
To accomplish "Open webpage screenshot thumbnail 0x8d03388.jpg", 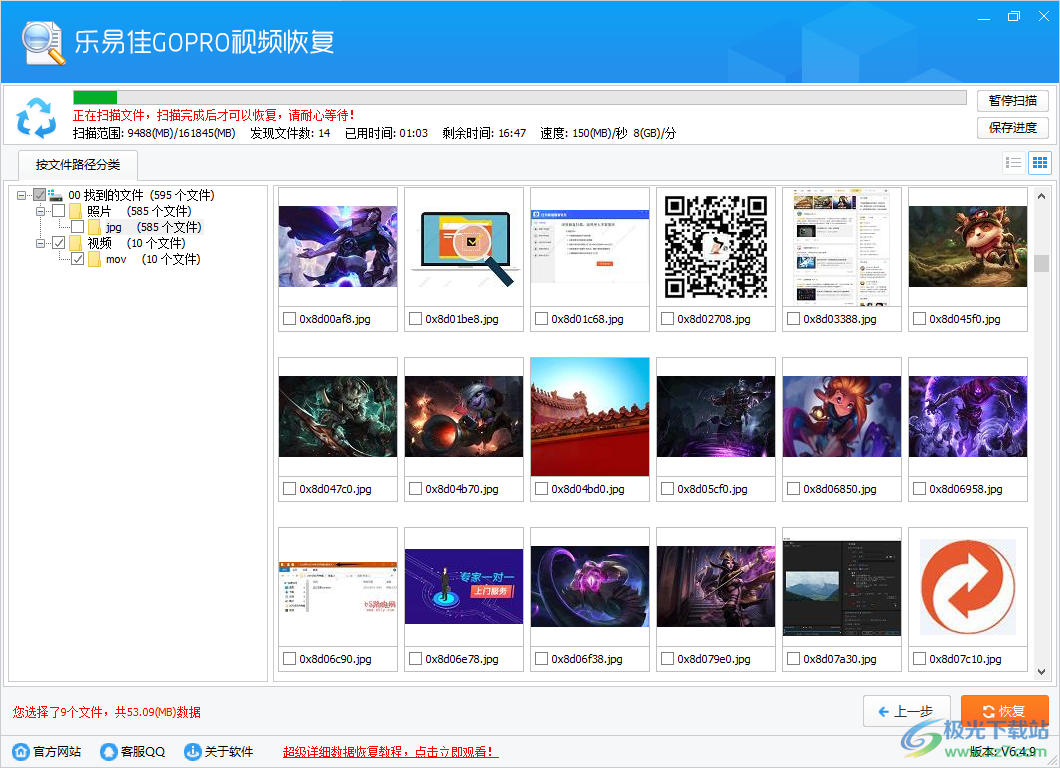I will click(842, 247).
